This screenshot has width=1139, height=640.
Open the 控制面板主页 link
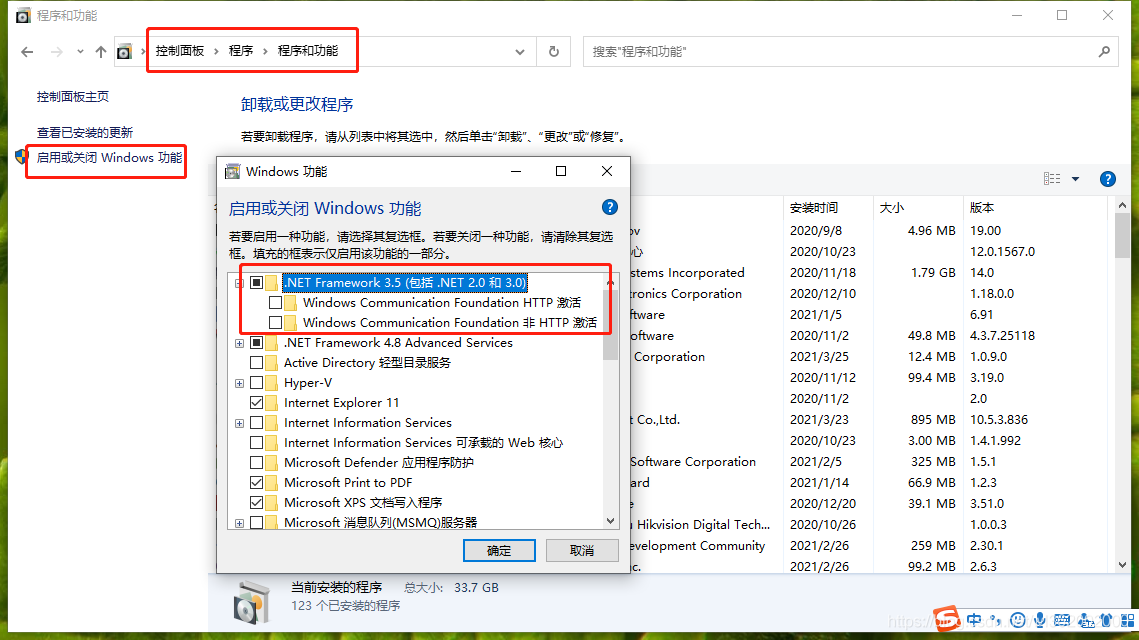[73, 97]
